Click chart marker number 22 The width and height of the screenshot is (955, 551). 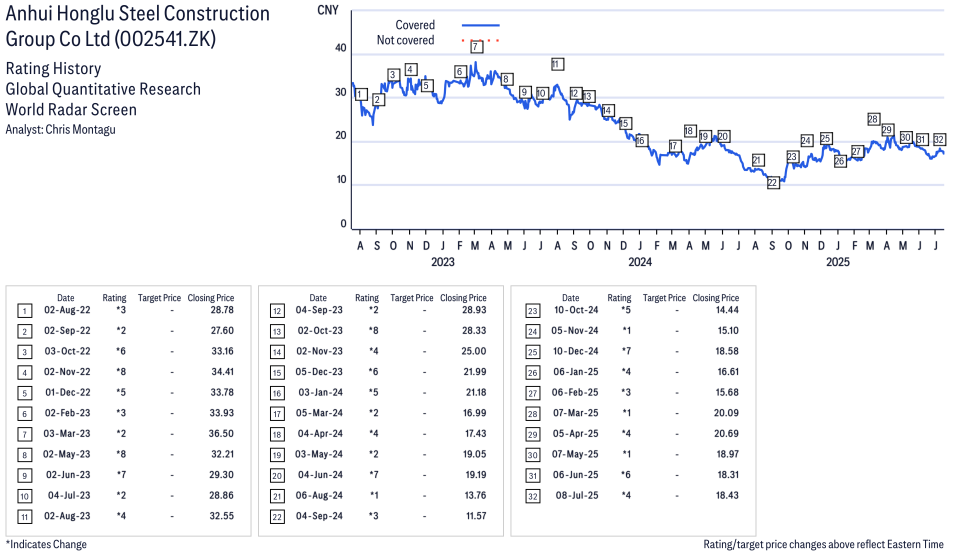tap(773, 183)
